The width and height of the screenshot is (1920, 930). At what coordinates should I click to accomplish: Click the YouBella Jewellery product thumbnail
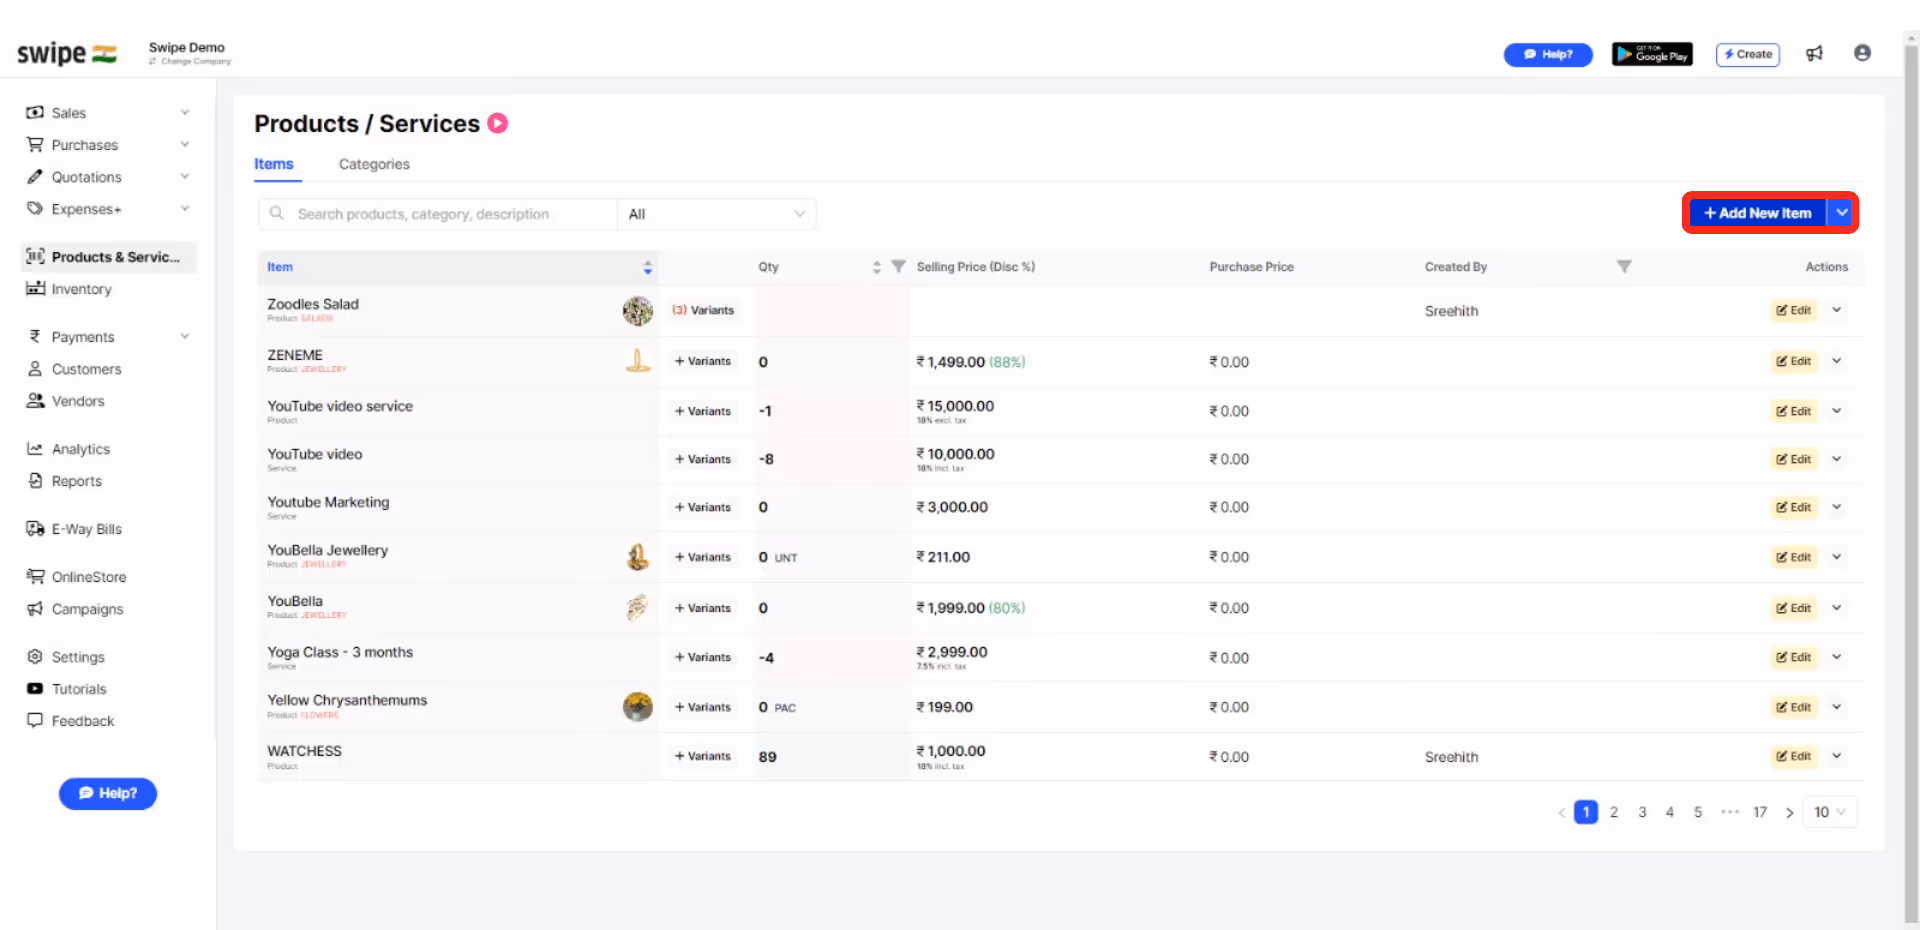tap(638, 557)
